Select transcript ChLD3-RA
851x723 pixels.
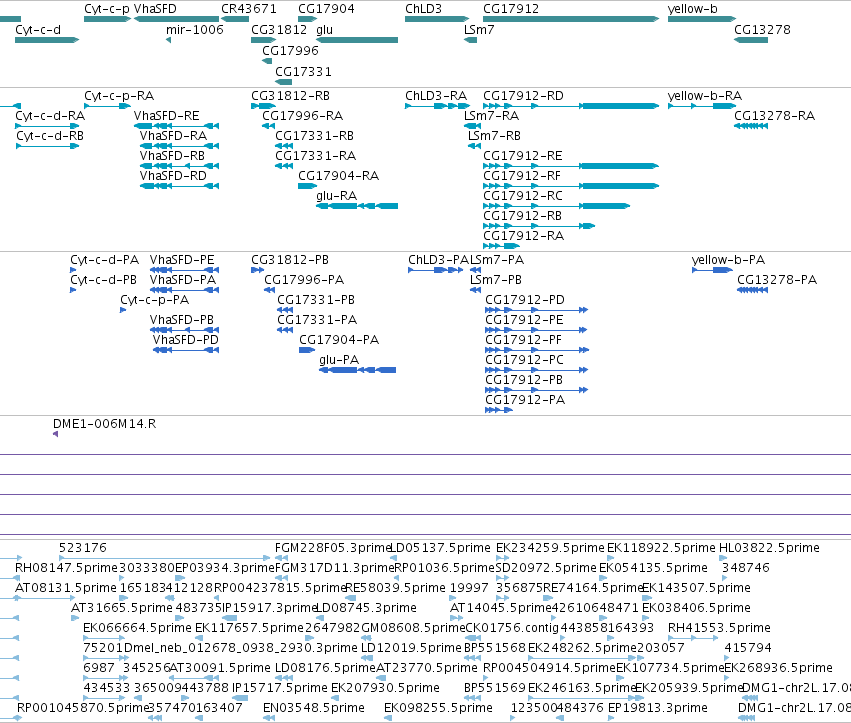[x=436, y=96]
